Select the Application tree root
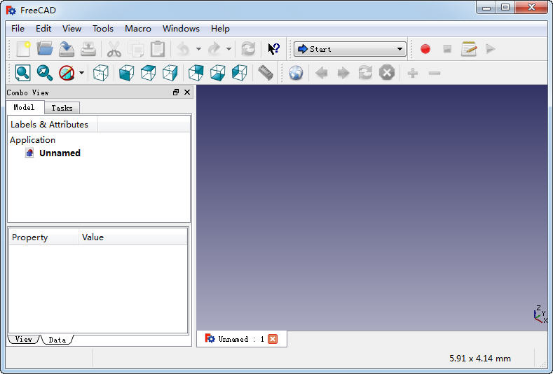The image size is (554, 375). tap(33, 140)
